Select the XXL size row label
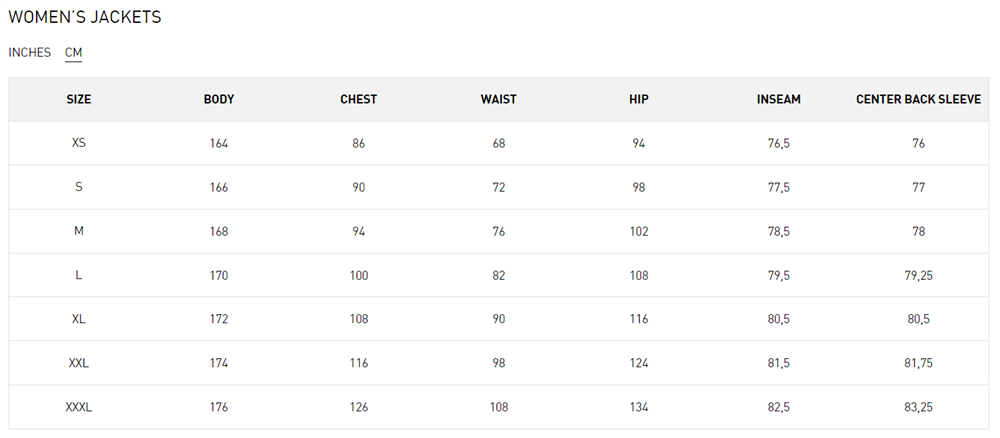Image resolution: width=1000 pixels, height=438 pixels. pos(78,363)
